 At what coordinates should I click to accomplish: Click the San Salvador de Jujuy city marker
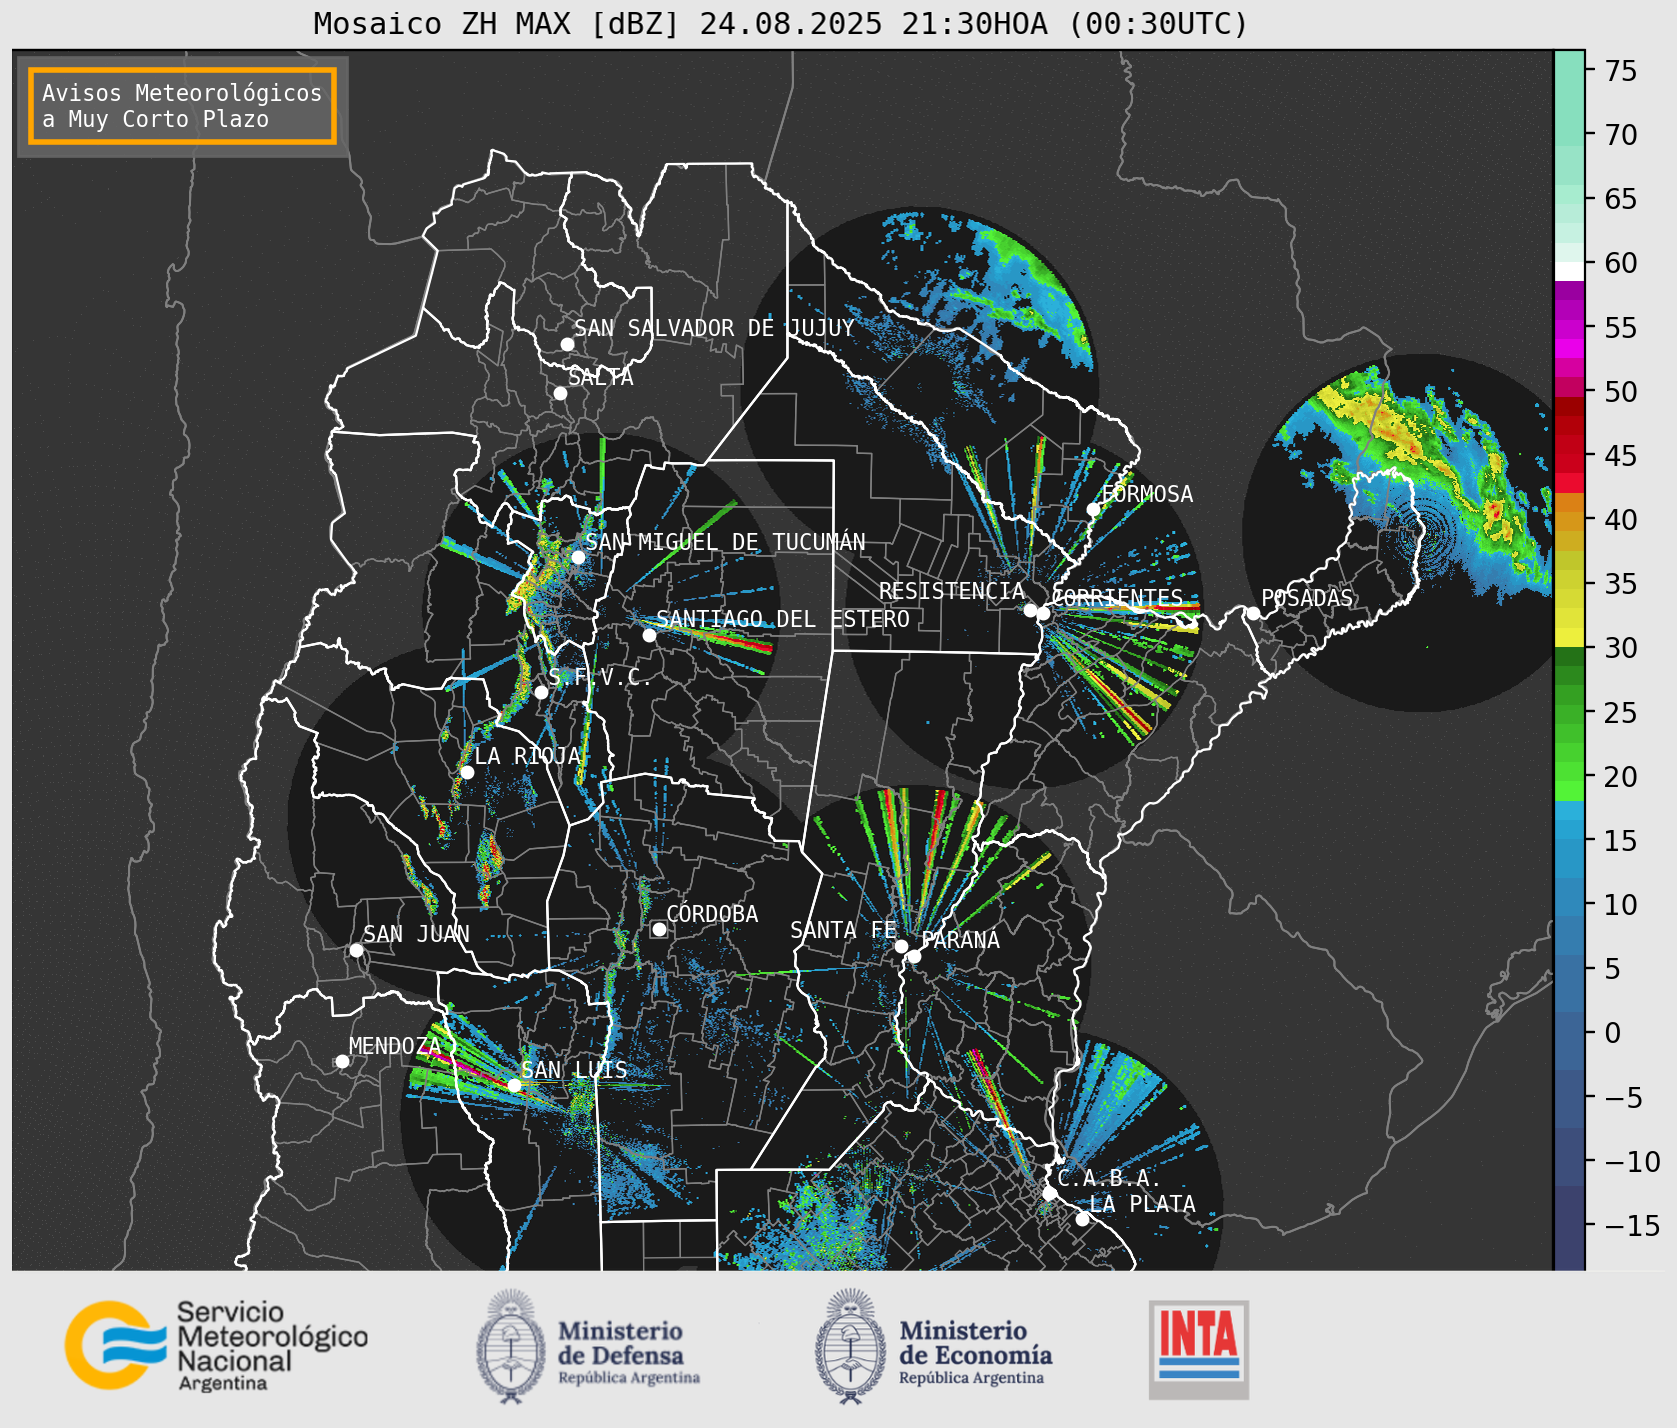[567, 344]
